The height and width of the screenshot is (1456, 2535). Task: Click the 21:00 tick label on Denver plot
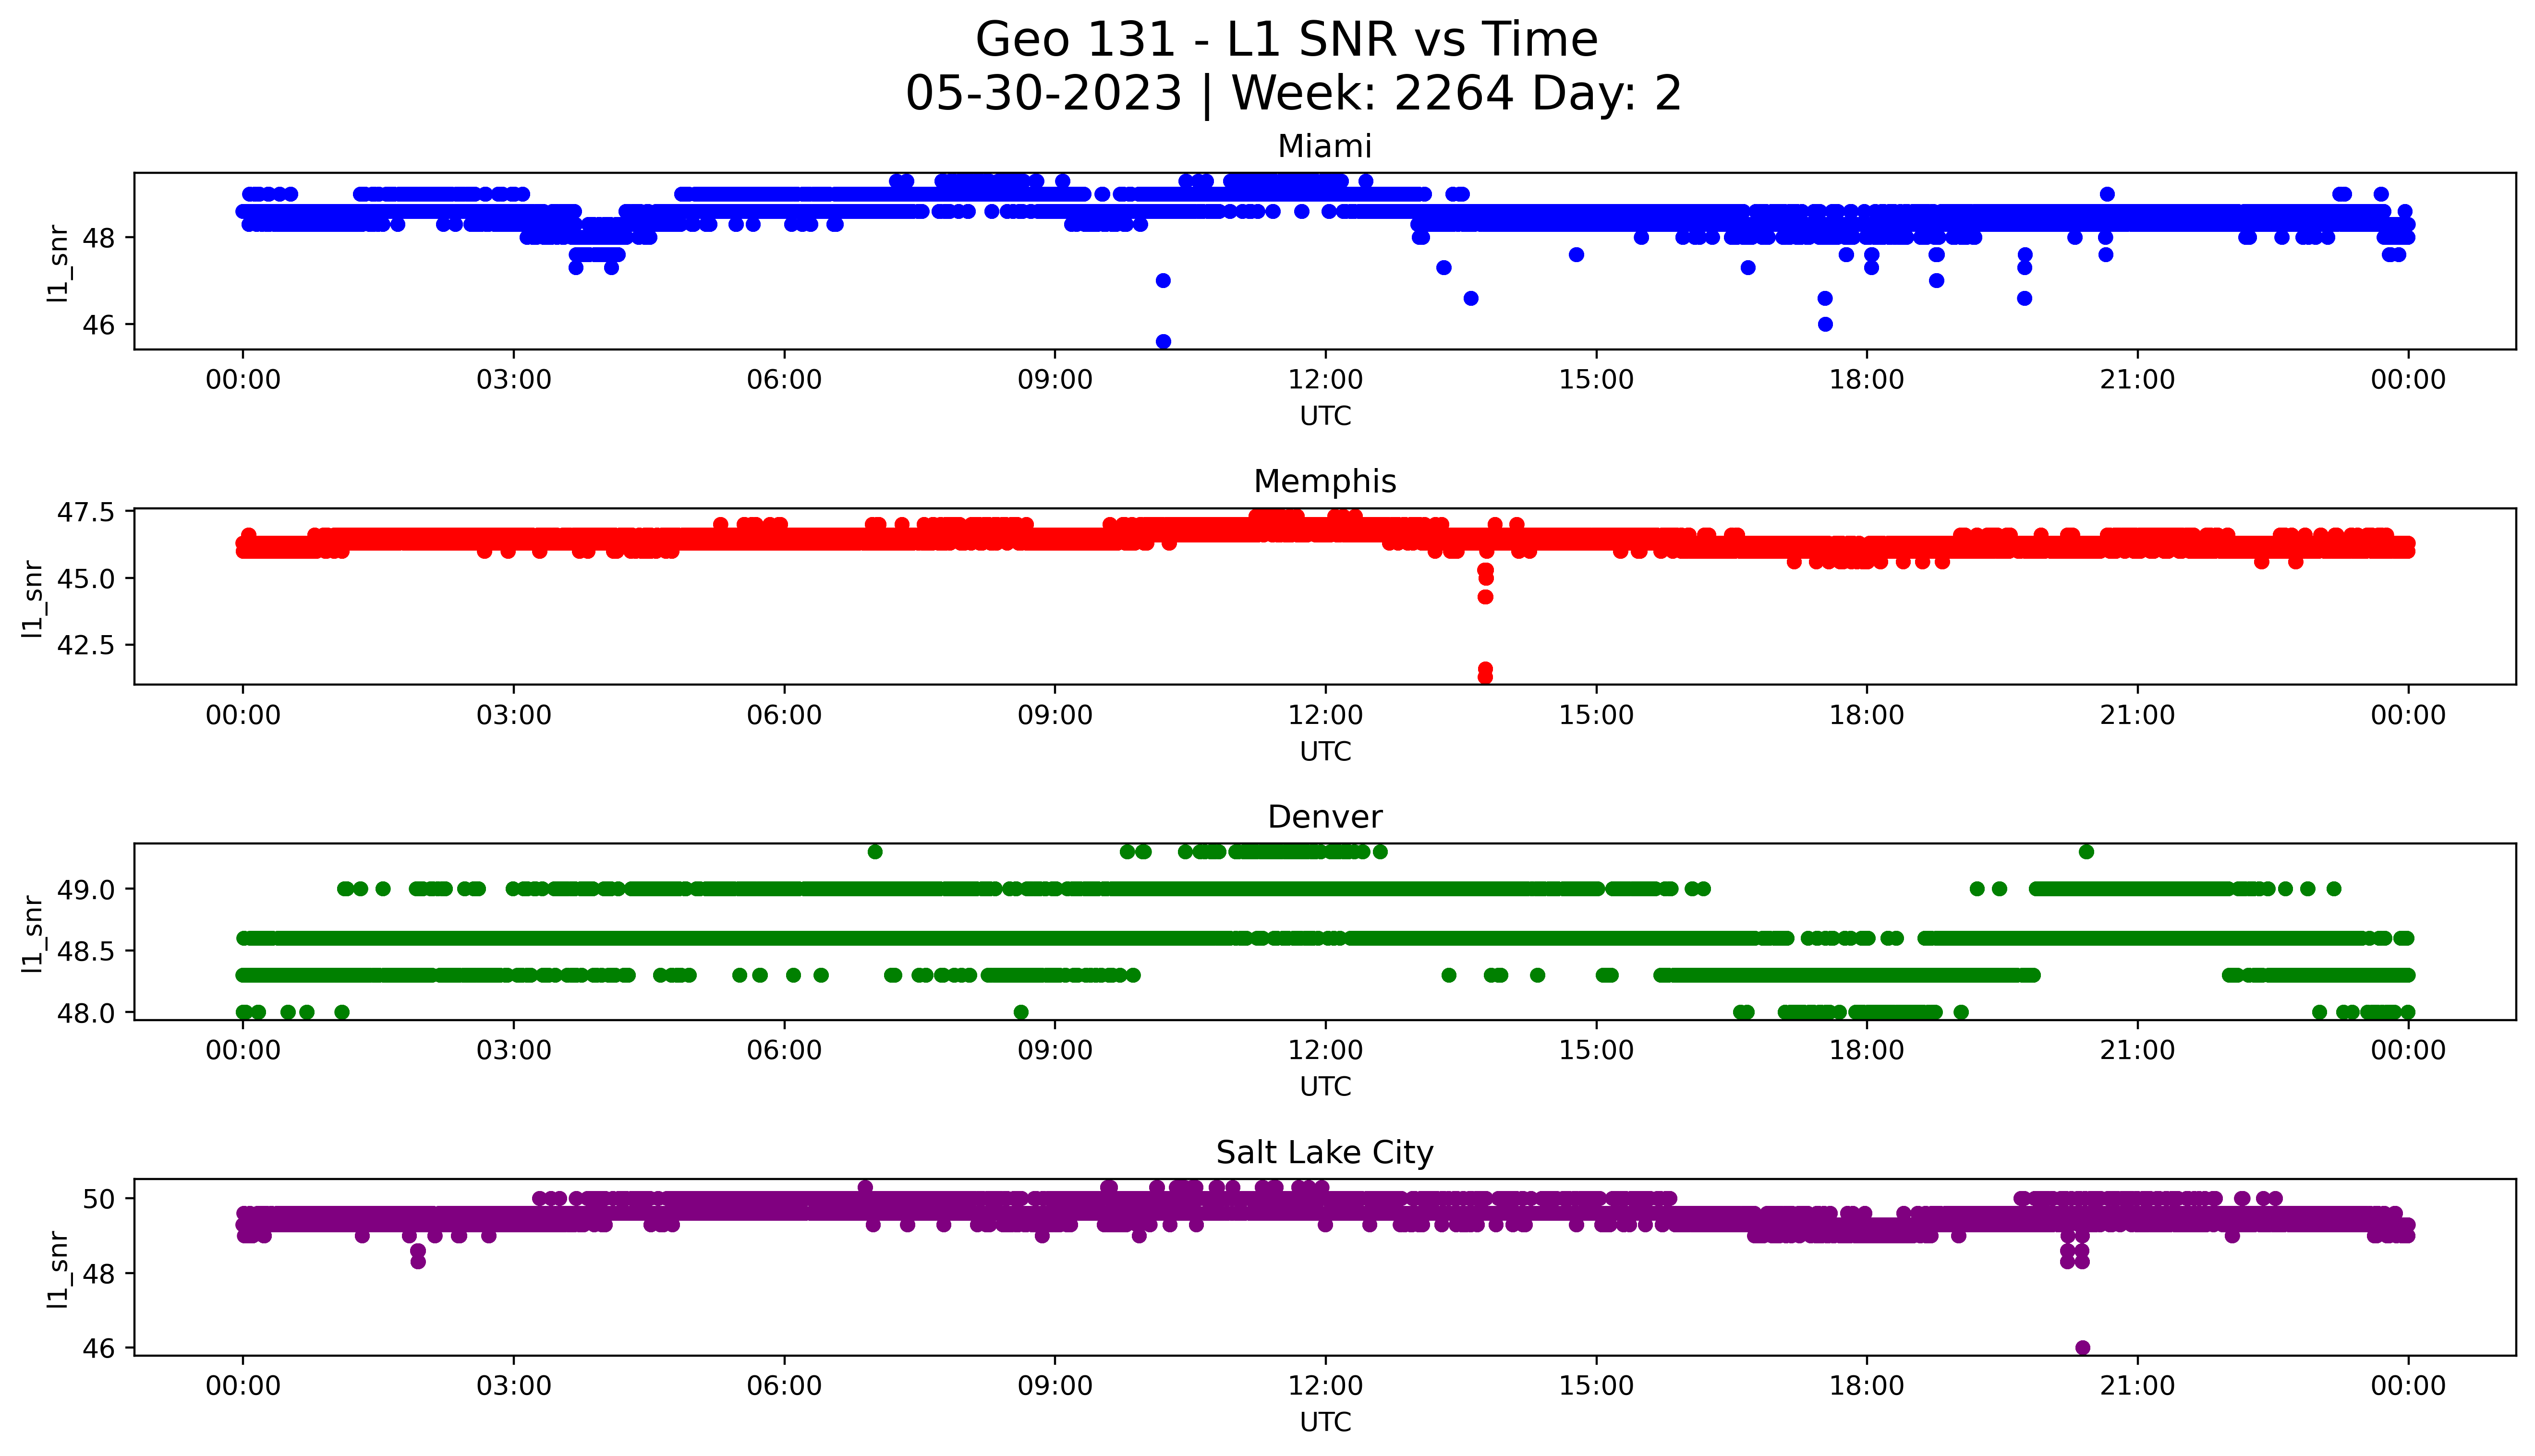point(2137,1050)
